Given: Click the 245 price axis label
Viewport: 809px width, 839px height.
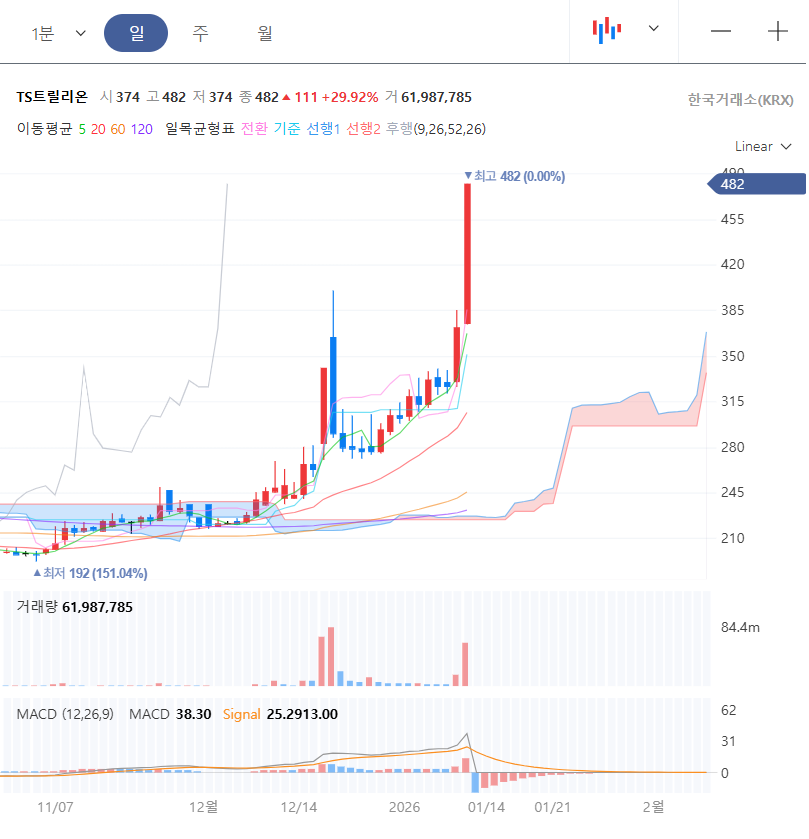Looking at the screenshot, I should 732,492.
